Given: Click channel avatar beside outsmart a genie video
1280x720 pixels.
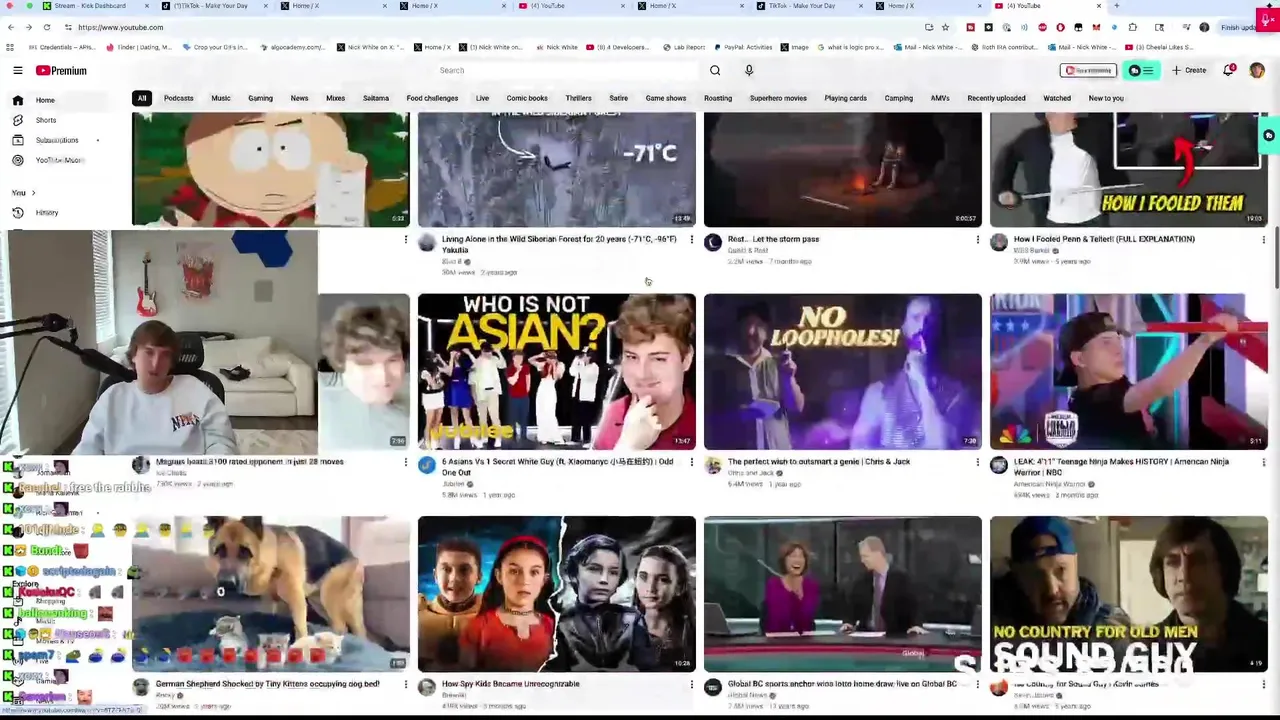Looking at the screenshot, I should coord(713,465).
